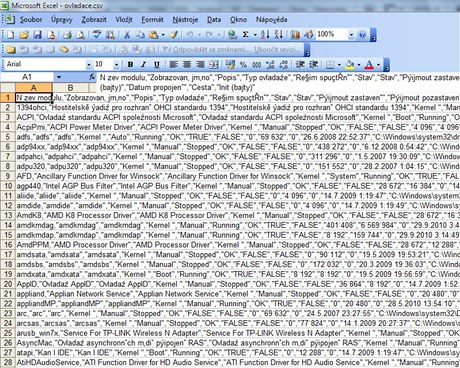Apply the yellow fill color bucket
460x368 pixels.
point(349,64)
